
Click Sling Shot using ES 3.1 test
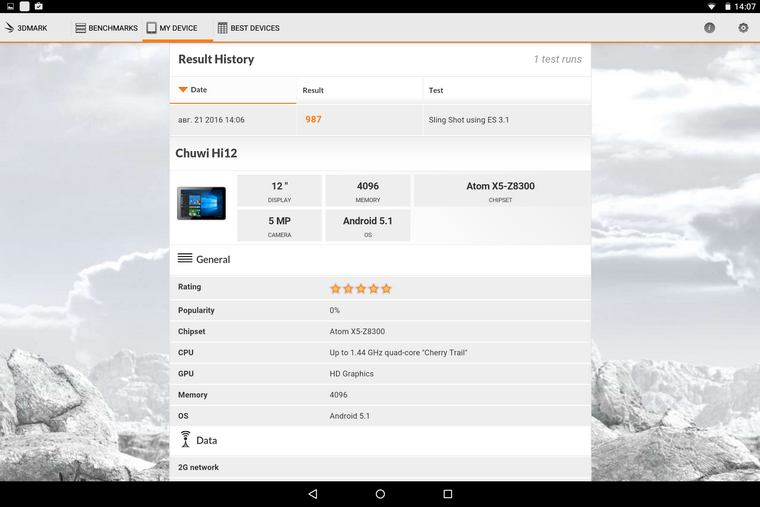pos(469,120)
